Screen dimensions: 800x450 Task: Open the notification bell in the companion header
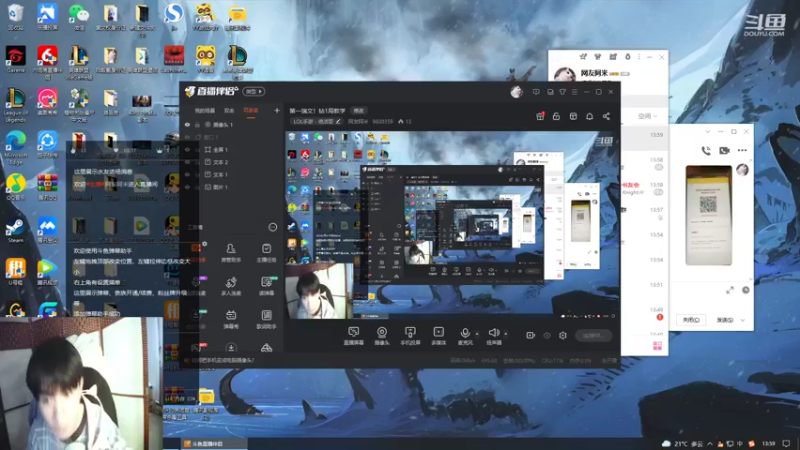click(x=589, y=116)
